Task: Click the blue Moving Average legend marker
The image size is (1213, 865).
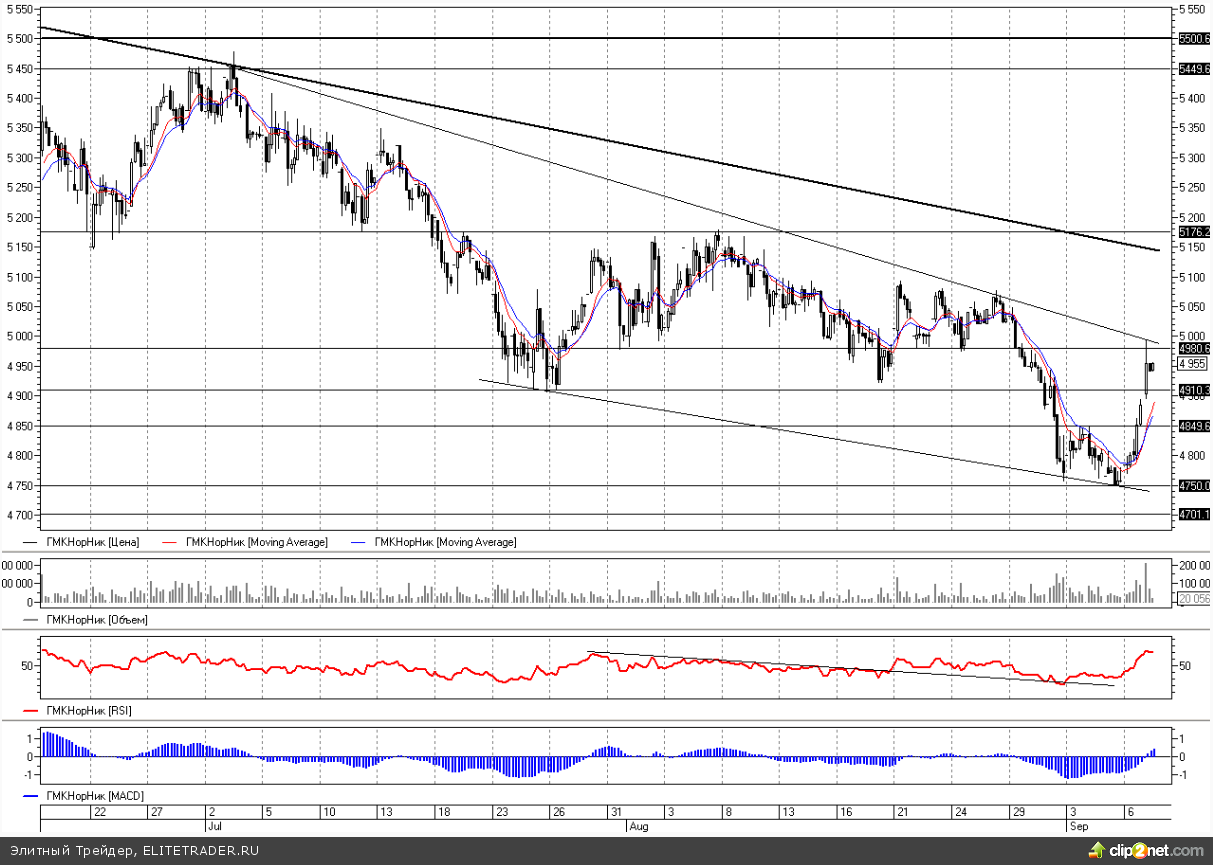Action: click(x=360, y=542)
